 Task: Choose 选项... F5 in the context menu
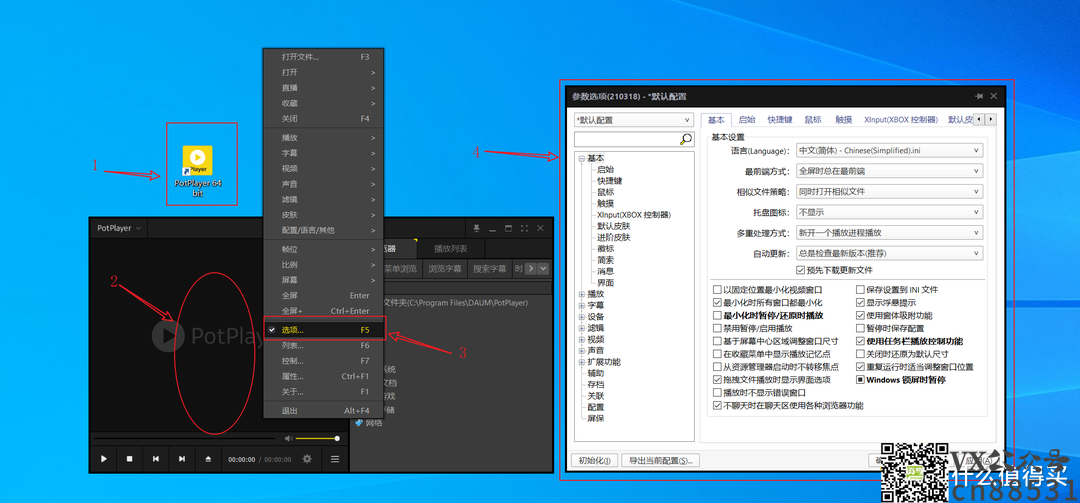point(324,330)
